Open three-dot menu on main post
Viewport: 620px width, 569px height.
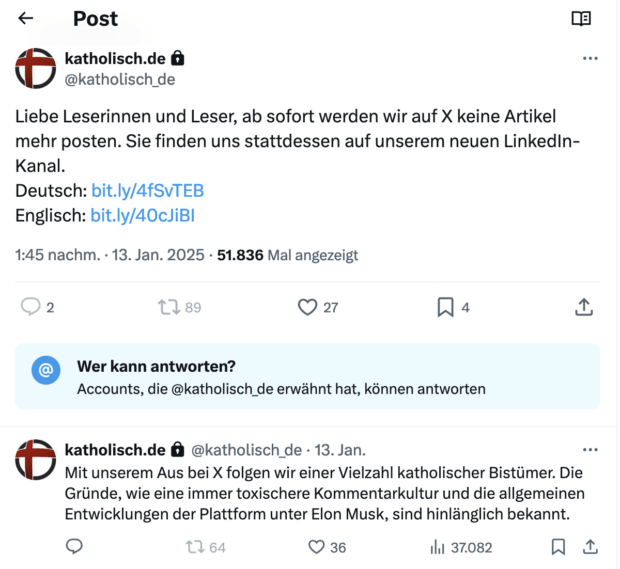590,58
